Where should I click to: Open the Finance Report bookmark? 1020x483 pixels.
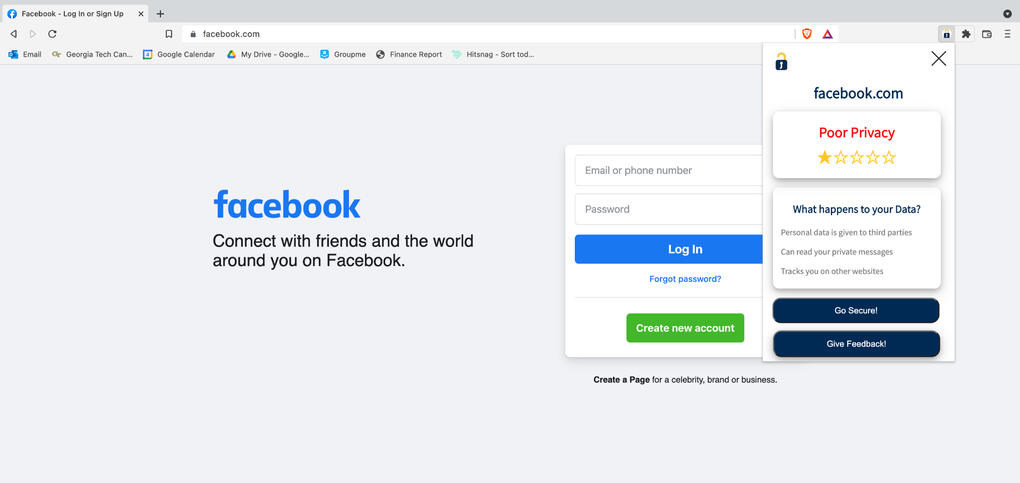click(409, 54)
